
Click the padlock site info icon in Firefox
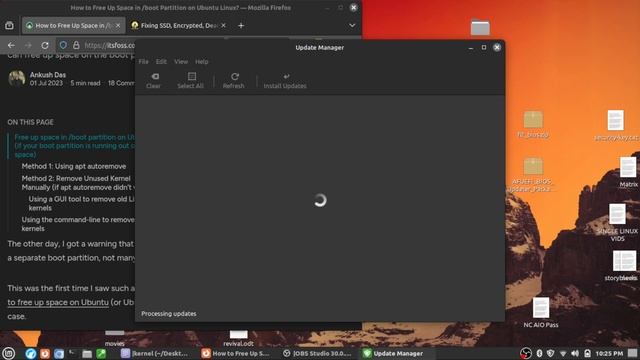pyautogui.click(x=76, y=45)
